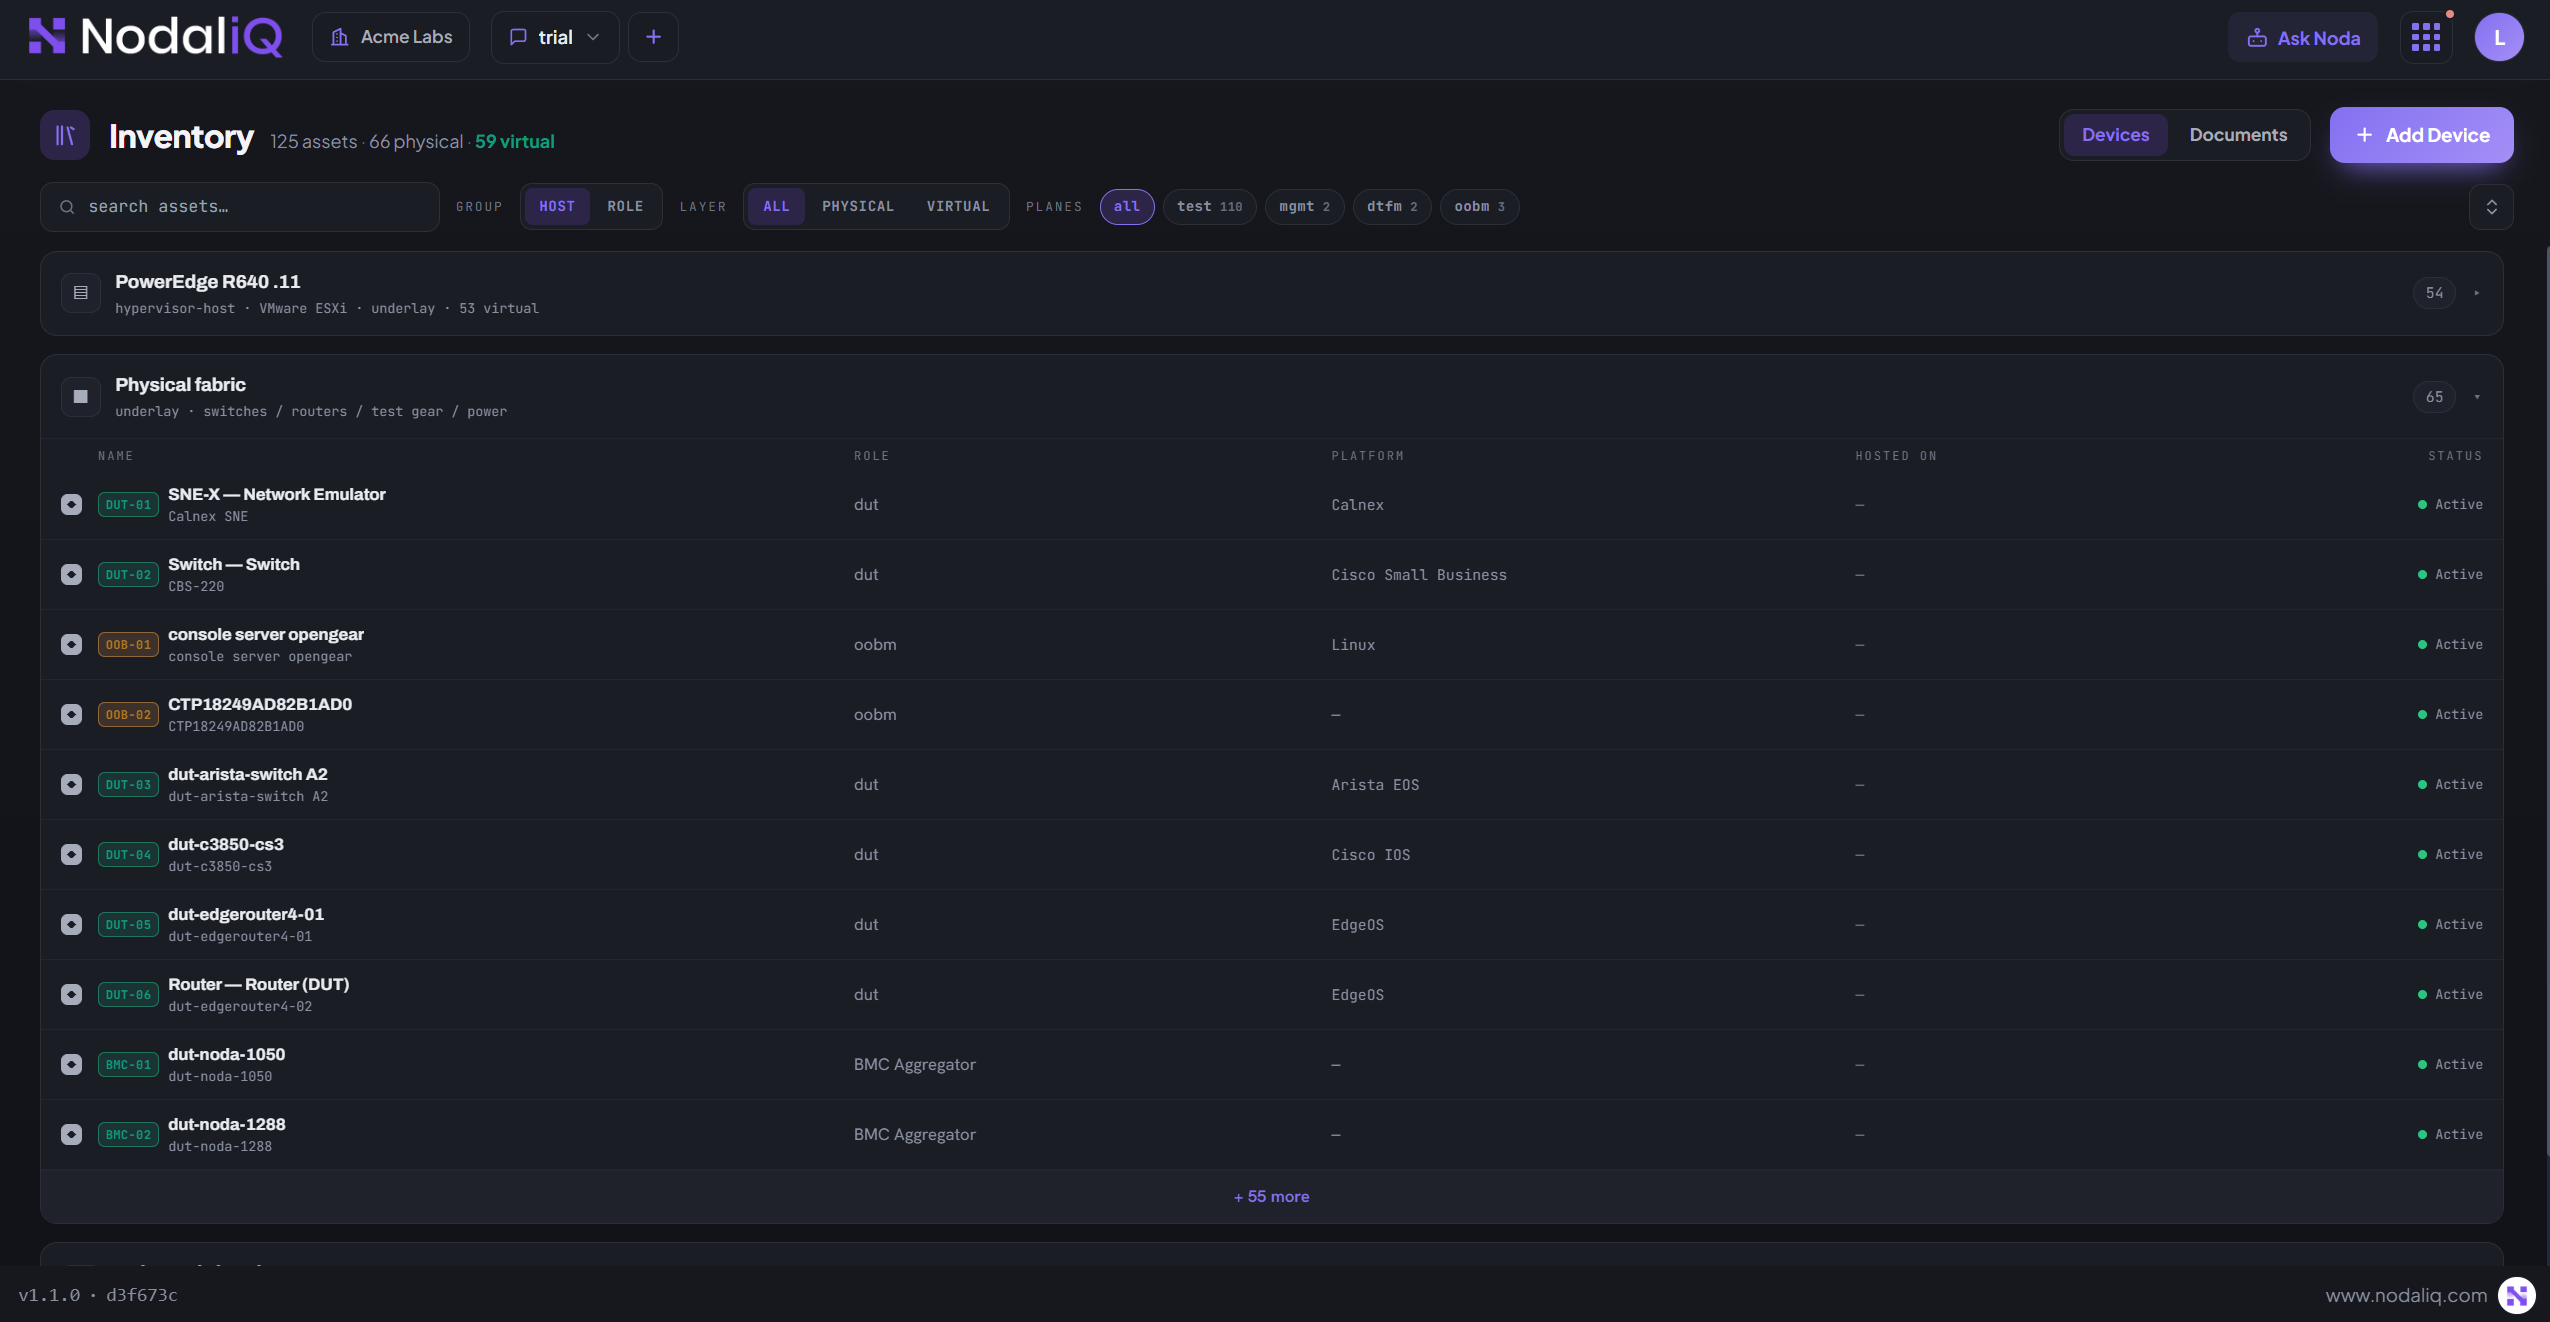Expand the PowerEdge R640 .11 group arrow
Viewport: 2550px width, 1322px height.
coord(2477,293)
